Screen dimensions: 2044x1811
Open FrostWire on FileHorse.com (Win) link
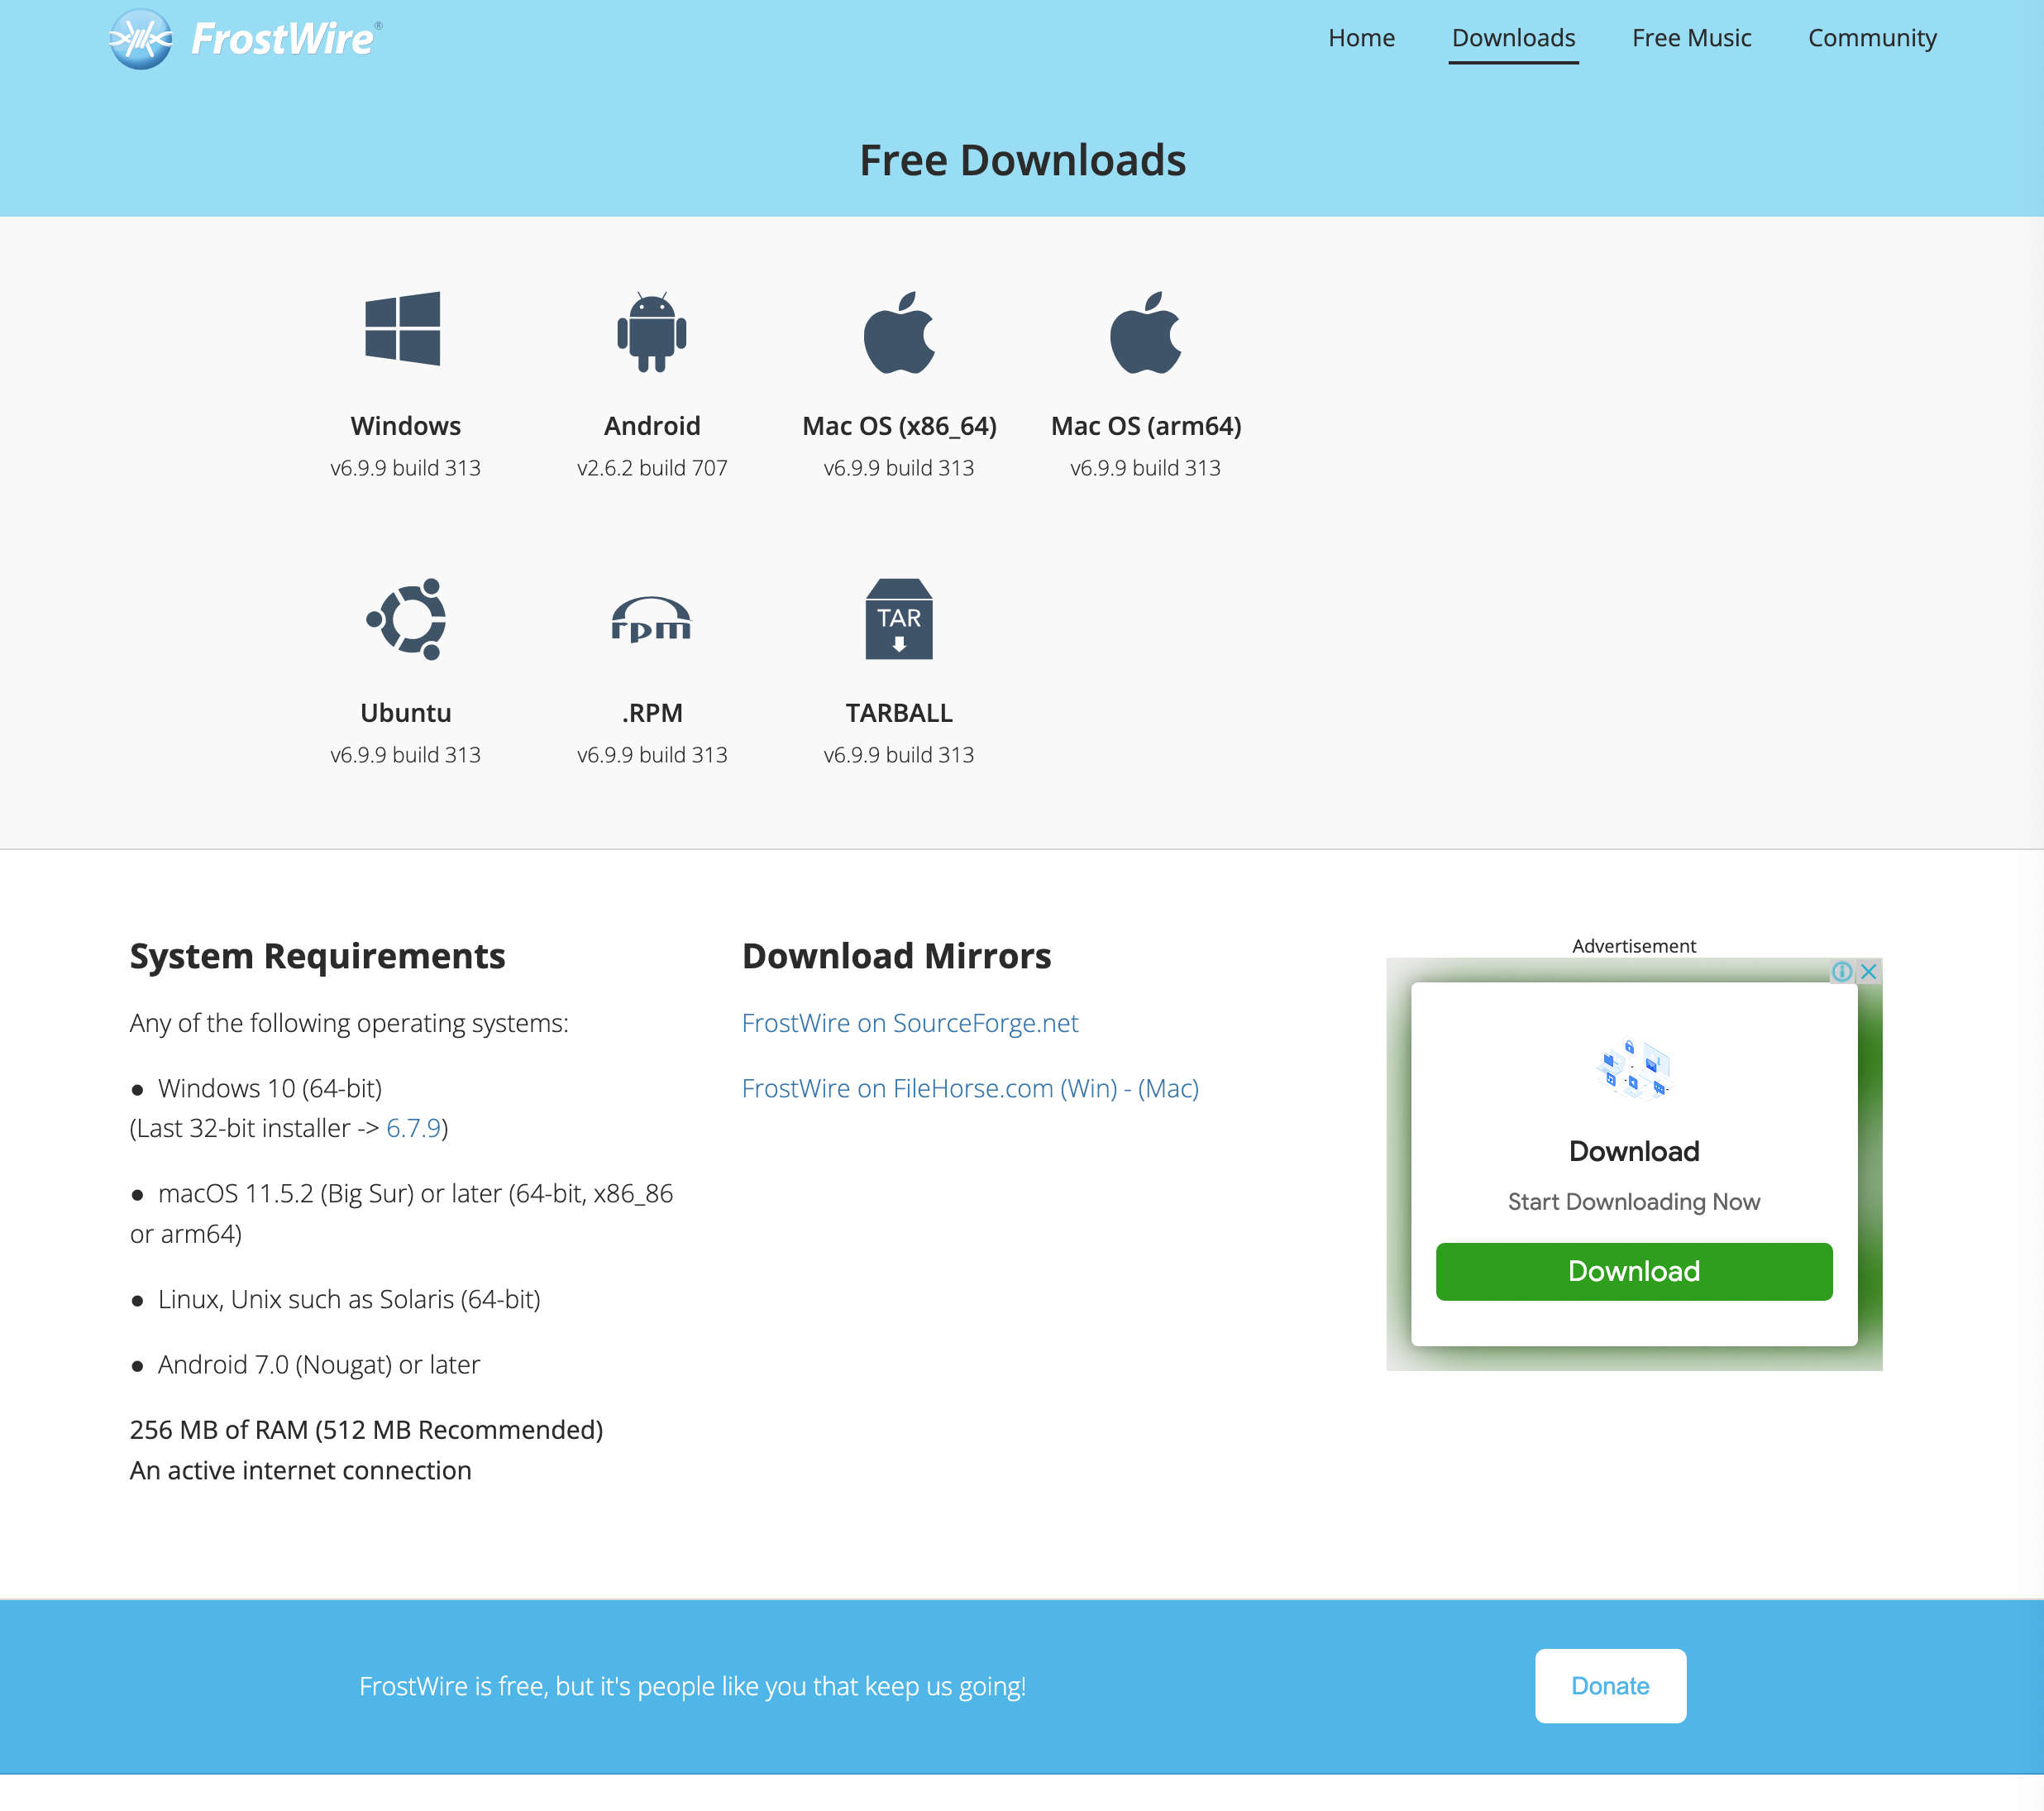click(930, 1088)
